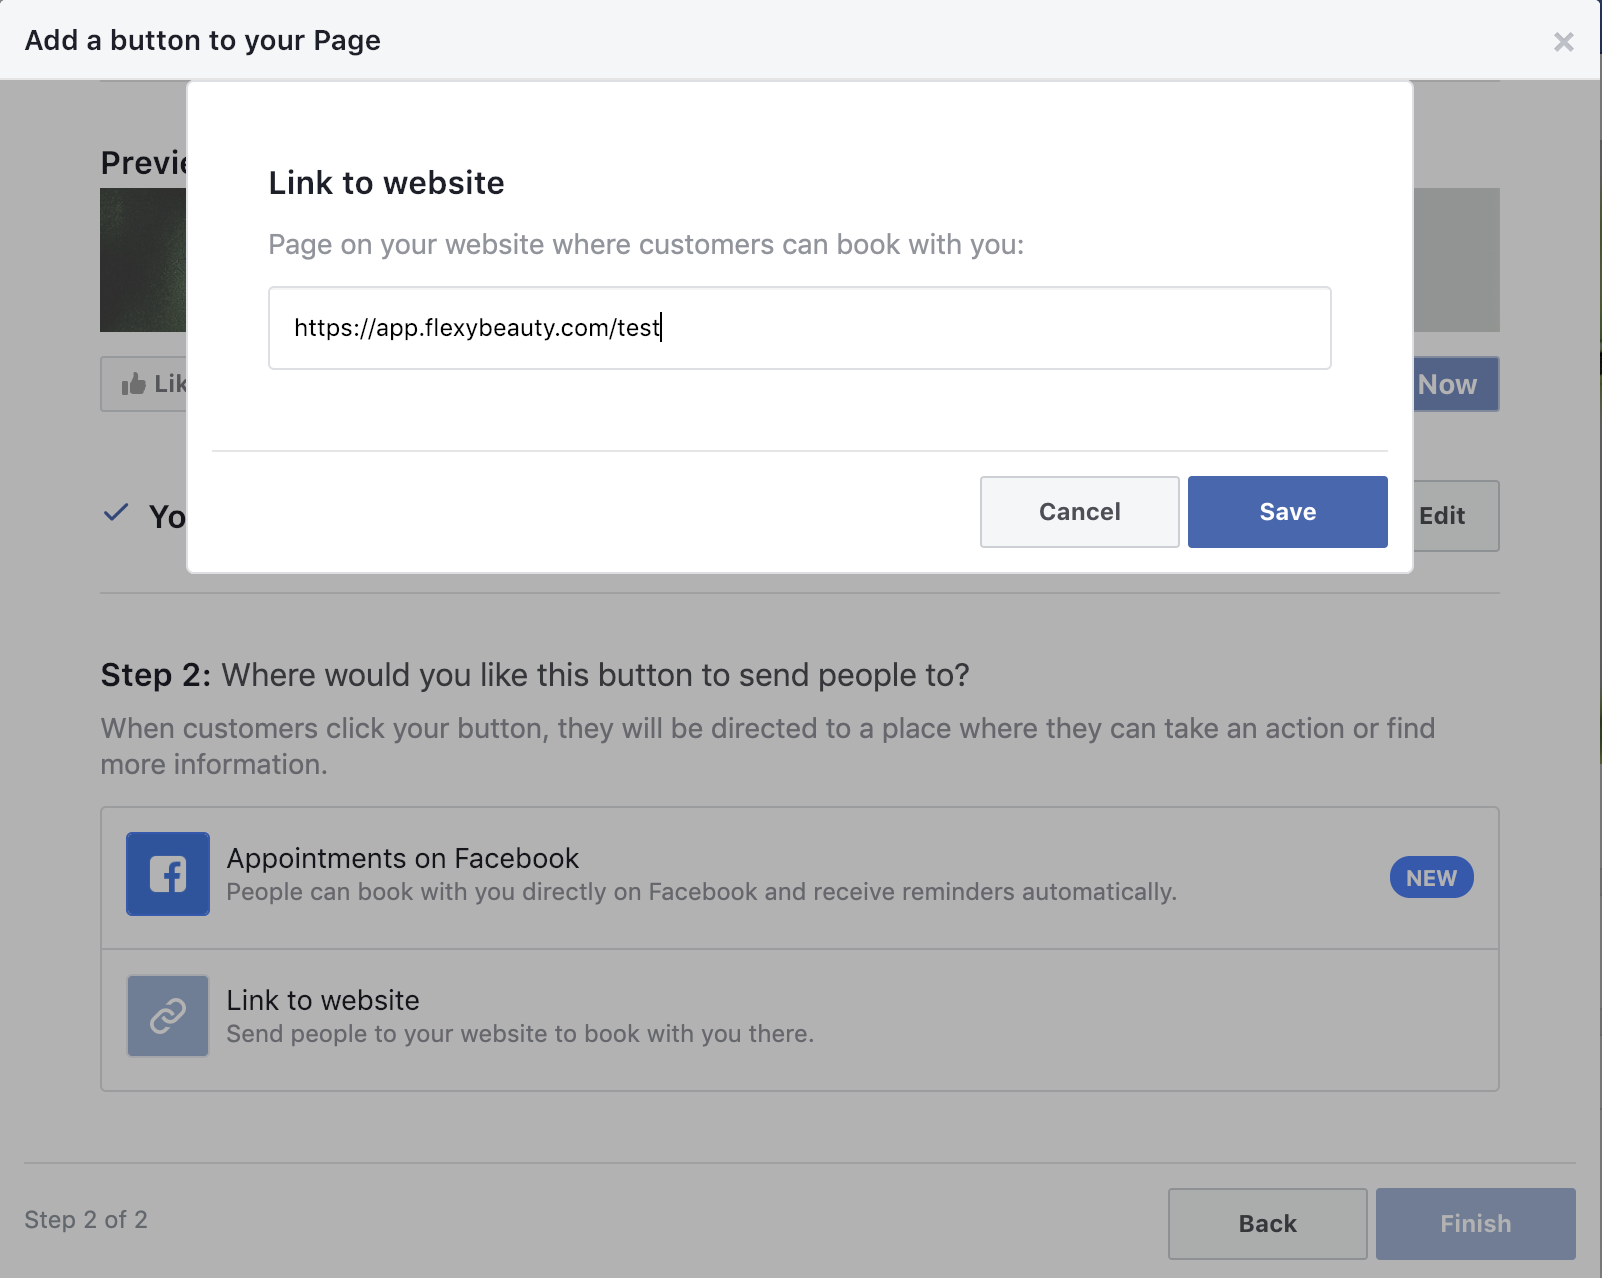Click the Book Now preview button

tap(1455, 384)
